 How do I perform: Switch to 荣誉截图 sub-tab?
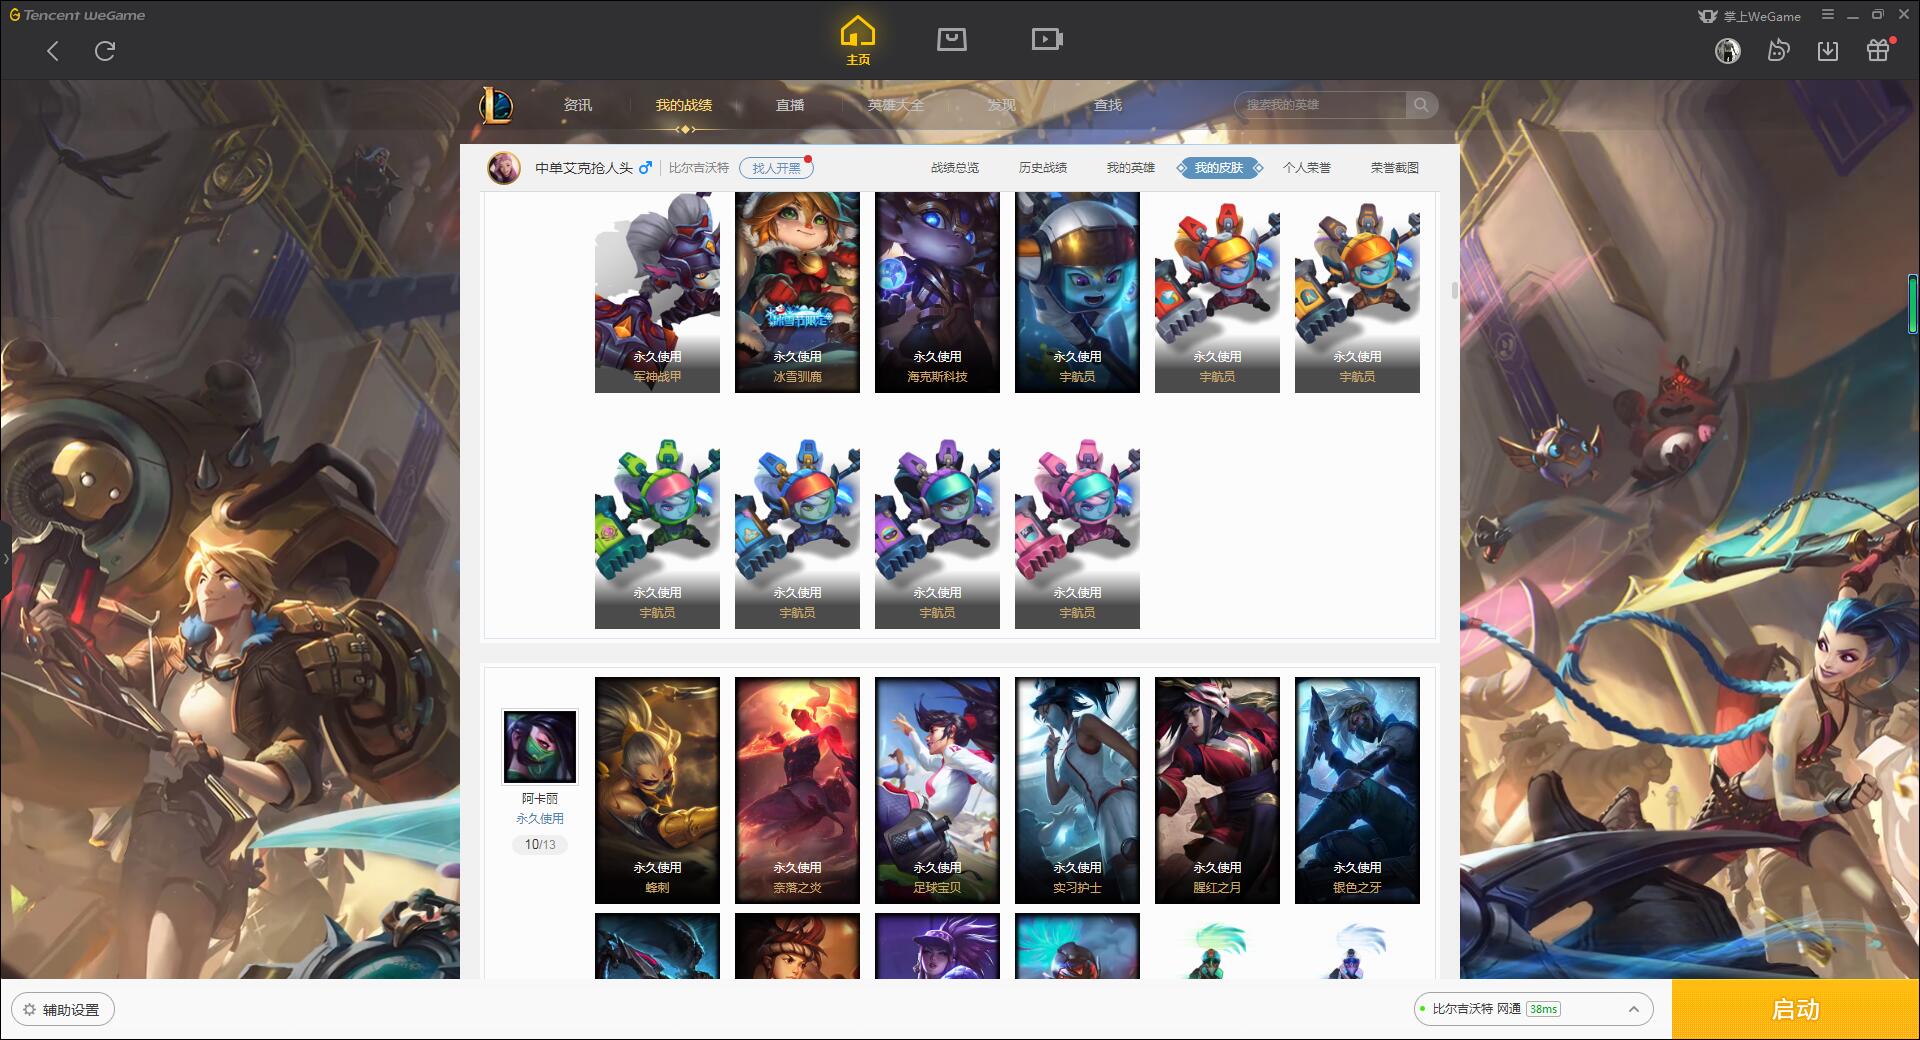point(1395,168)
